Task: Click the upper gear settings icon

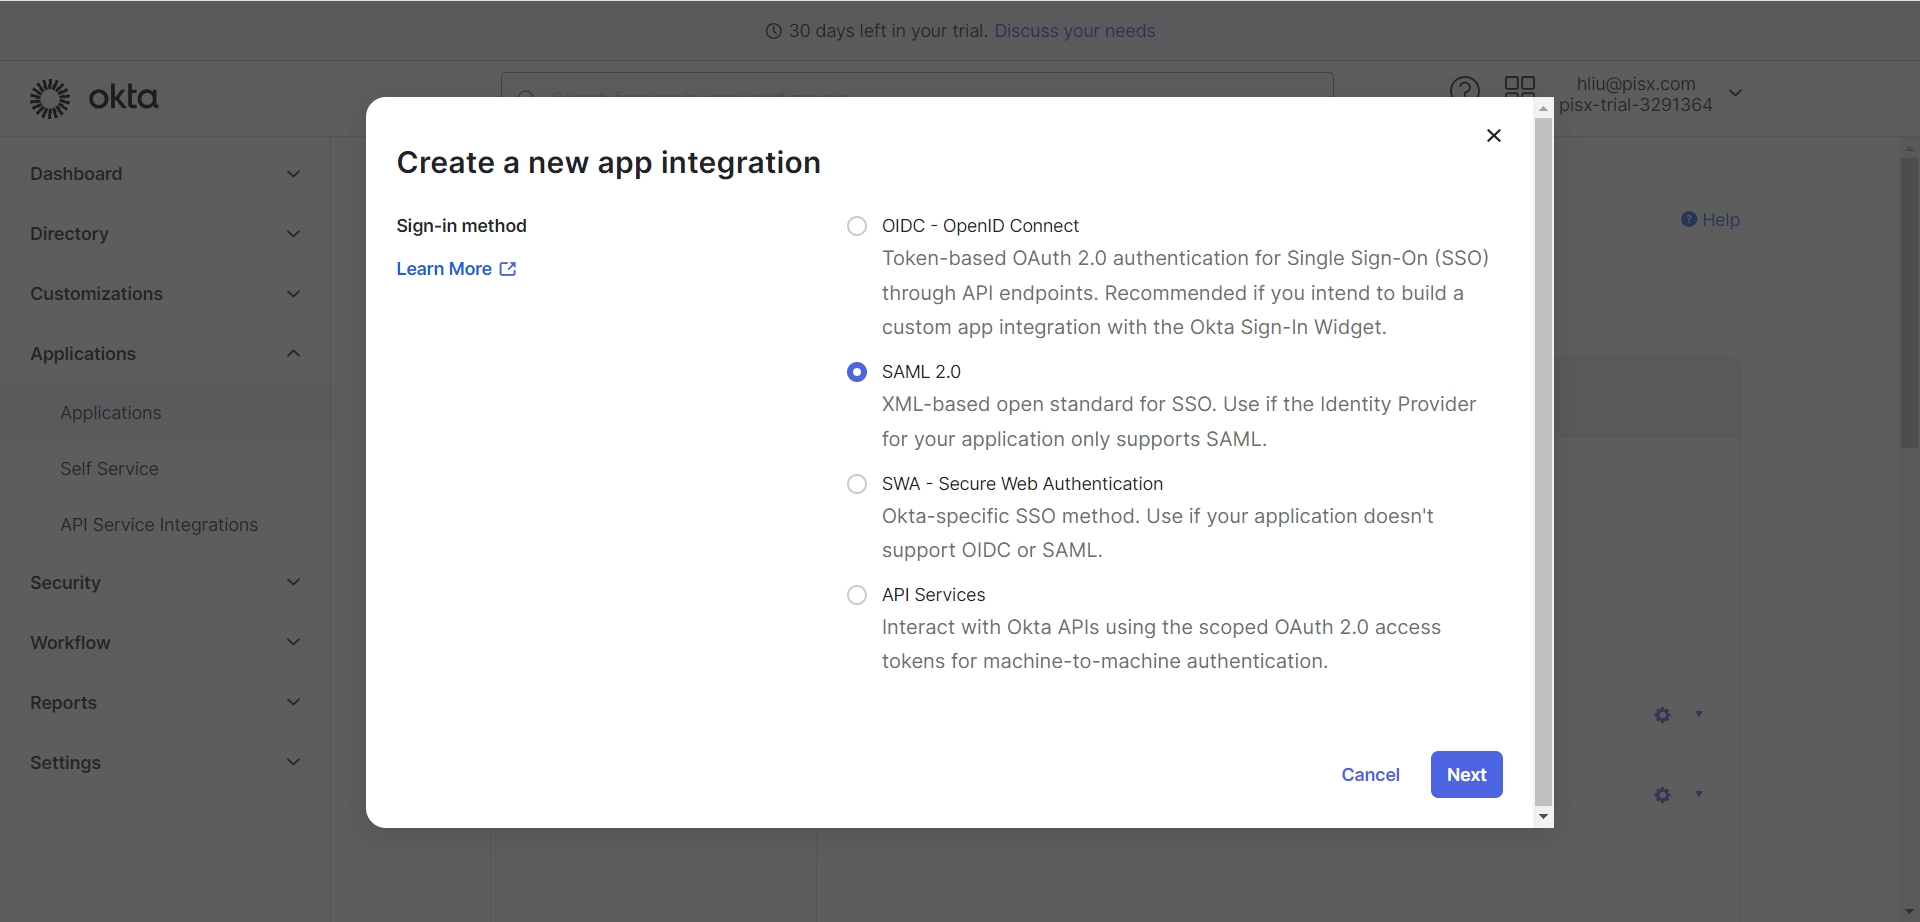Action: click(x=1662, y=715)
